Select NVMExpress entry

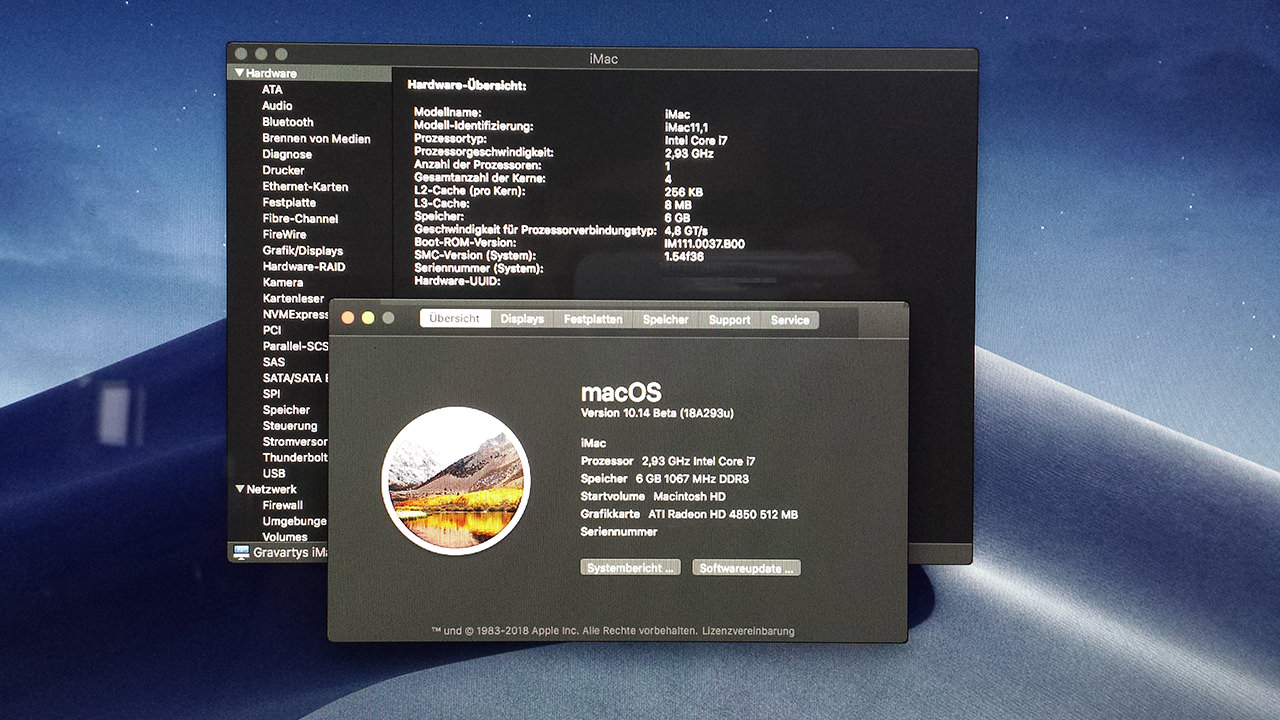295,314
